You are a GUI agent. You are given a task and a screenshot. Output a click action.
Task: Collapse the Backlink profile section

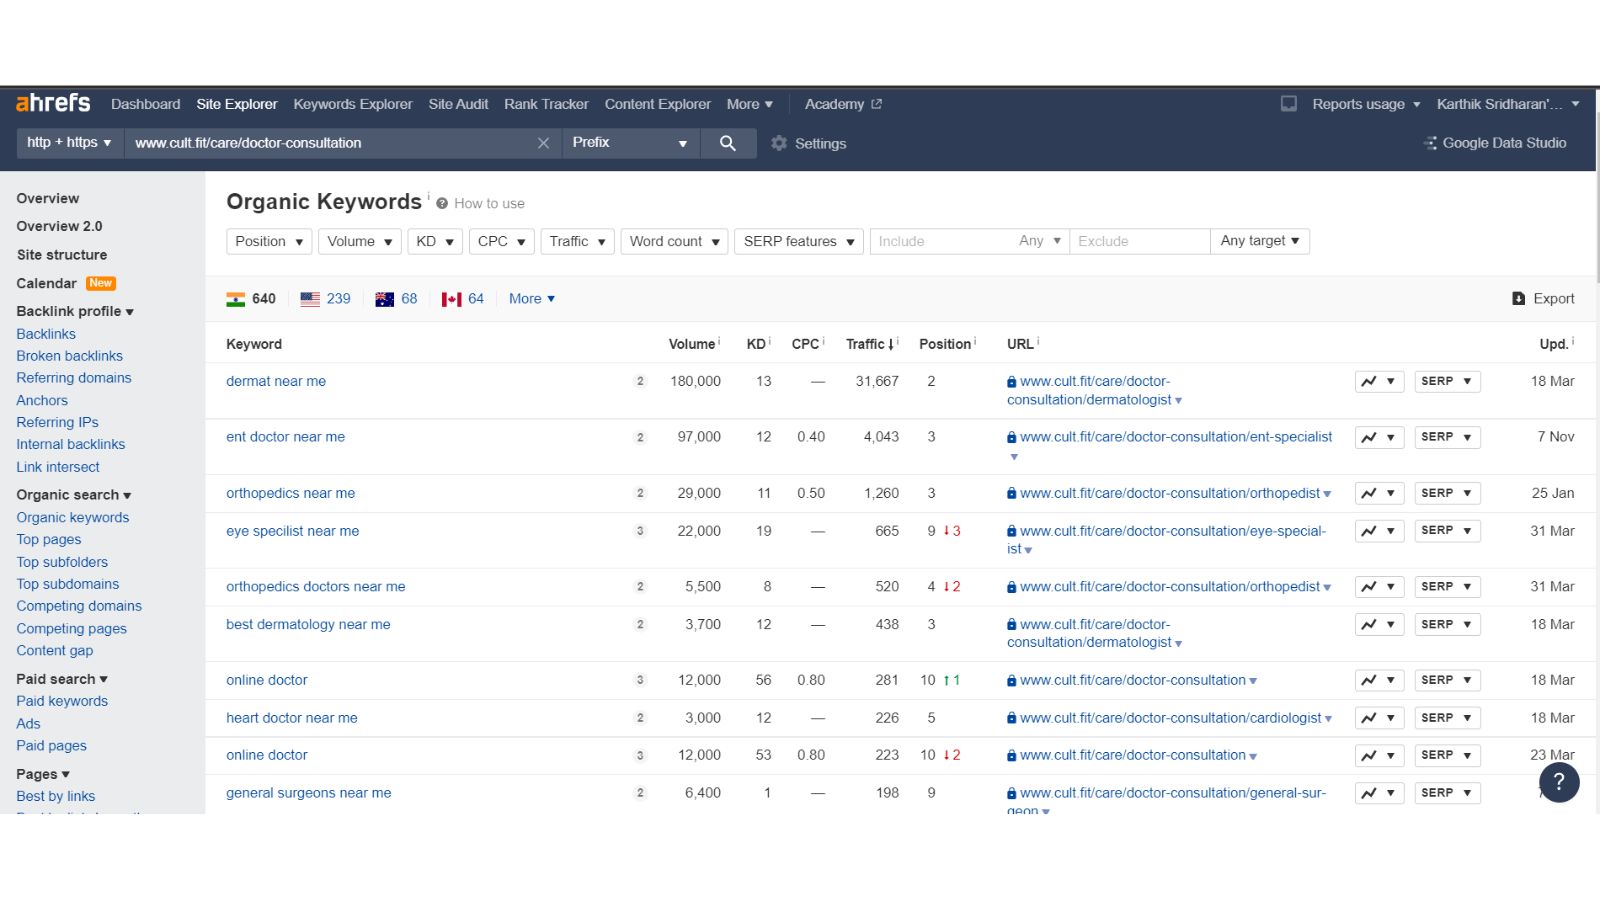coord(75,311)
